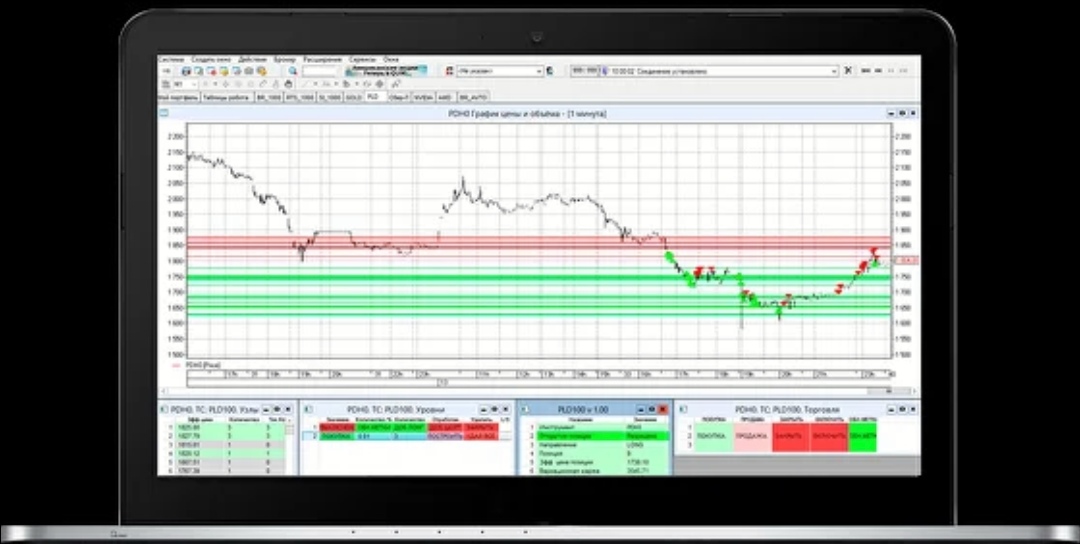Click the chart window icon in title bar
This screenshot has height=544, width=1080.
tap(164, 114)
